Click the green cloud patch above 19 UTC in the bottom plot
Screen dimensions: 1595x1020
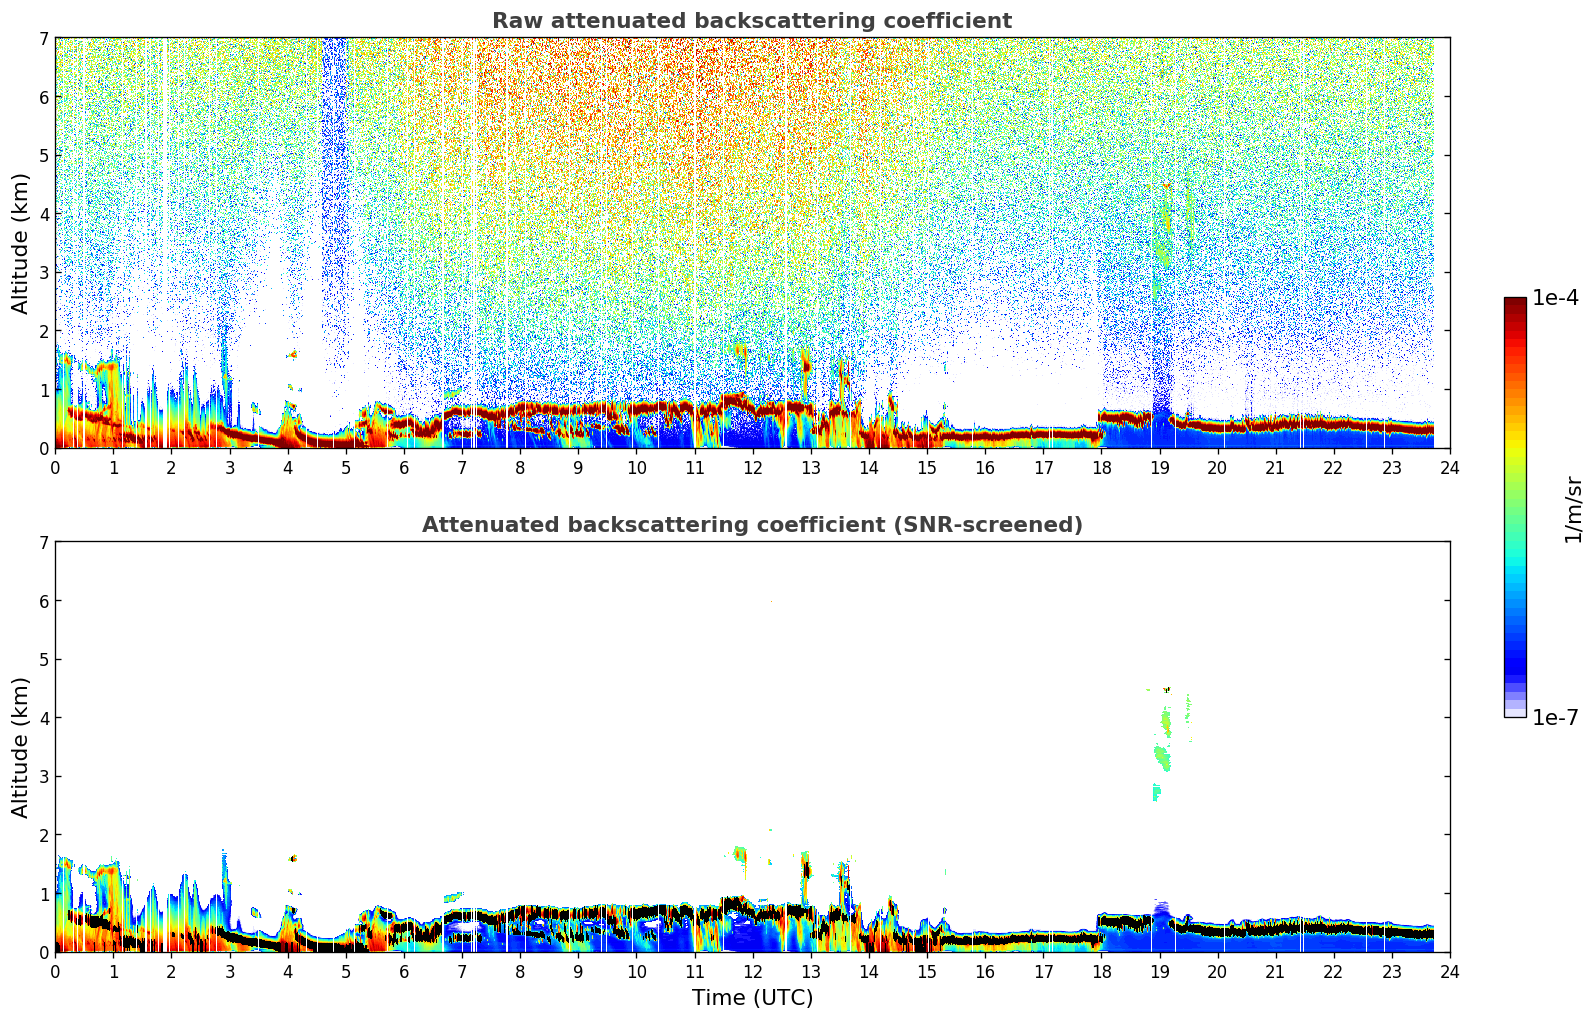click(x=1163, y=755)
